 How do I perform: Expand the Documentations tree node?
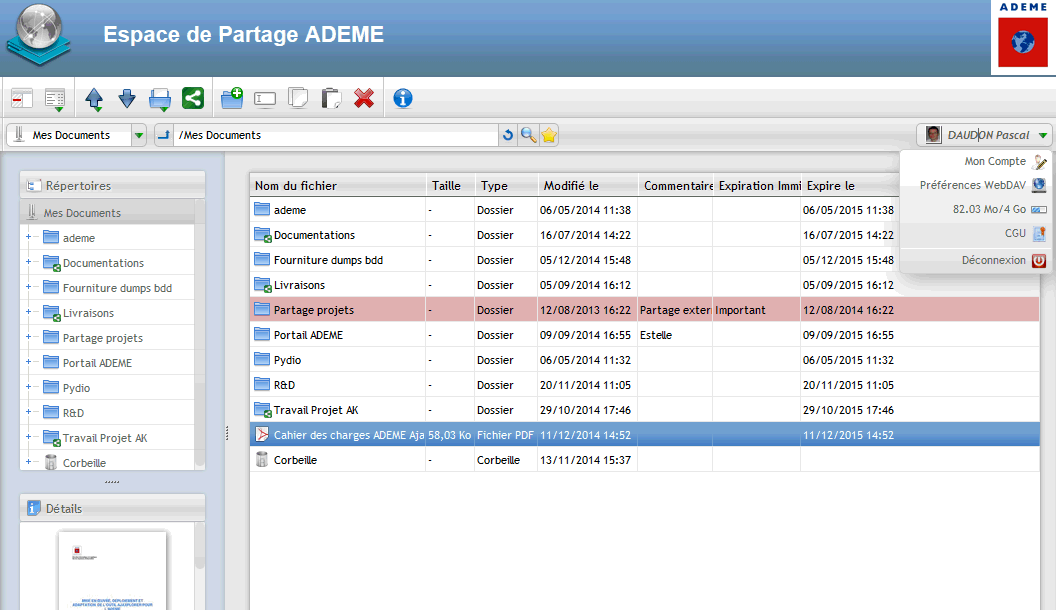click(x=28, y=262)
